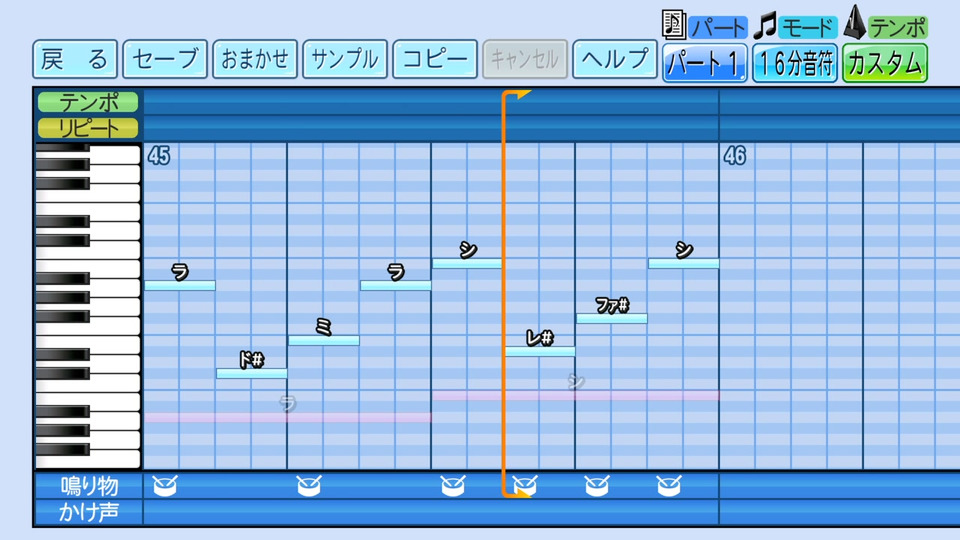The width and height of the screenshot is (960, 540).
Task: Click drum icon under the orange playhead
Action: [x=525, y=486]
